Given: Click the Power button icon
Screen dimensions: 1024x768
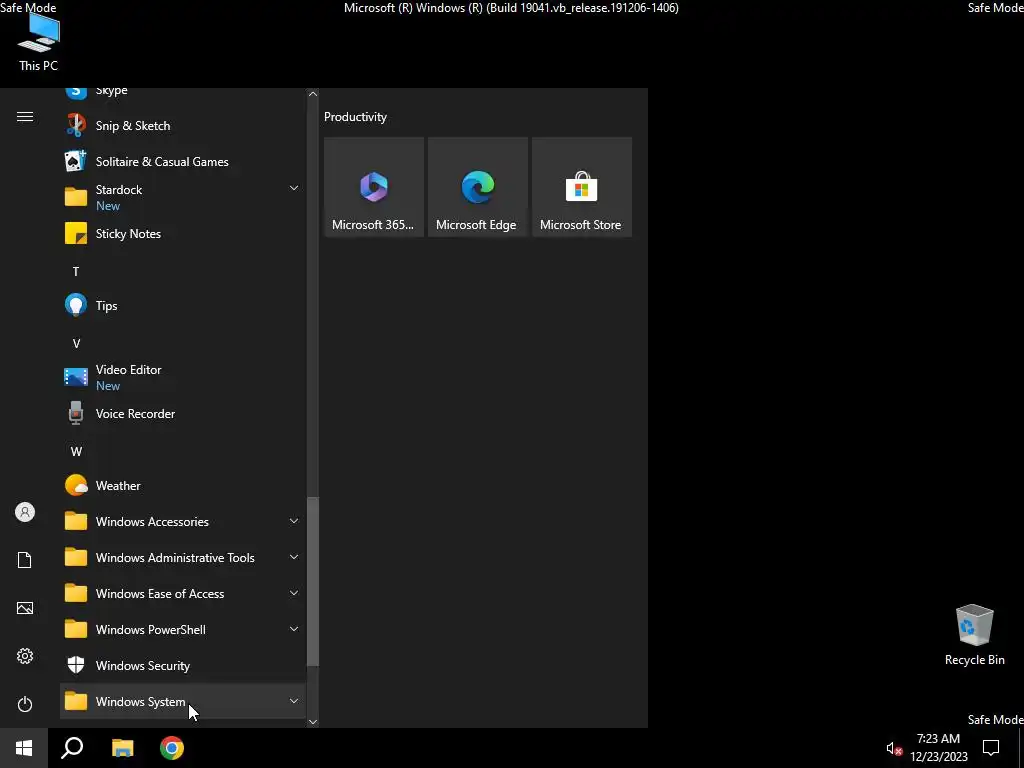Looking at the screenshot, I should click(x=25, y=704).
